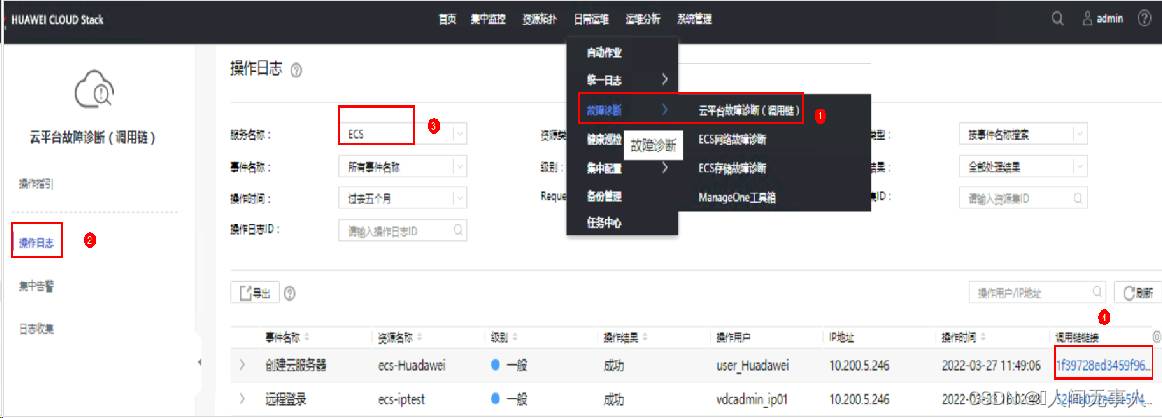
Task: Open 集中监控 in top navigation
Action: tap(488, 19)
